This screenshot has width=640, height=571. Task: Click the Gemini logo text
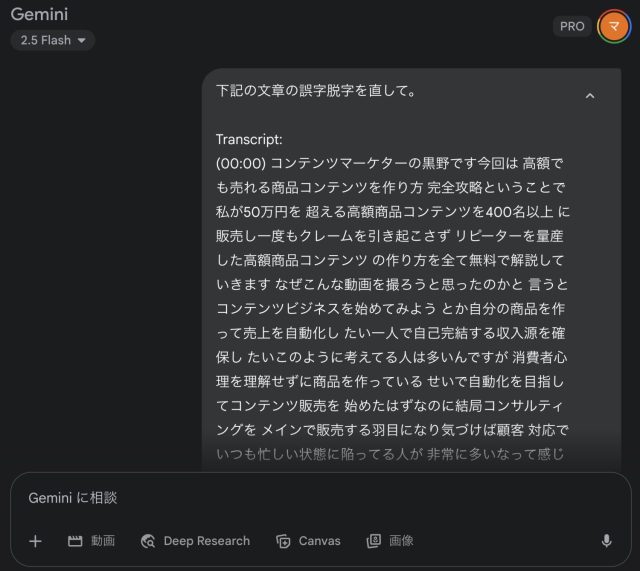(46, 16)
